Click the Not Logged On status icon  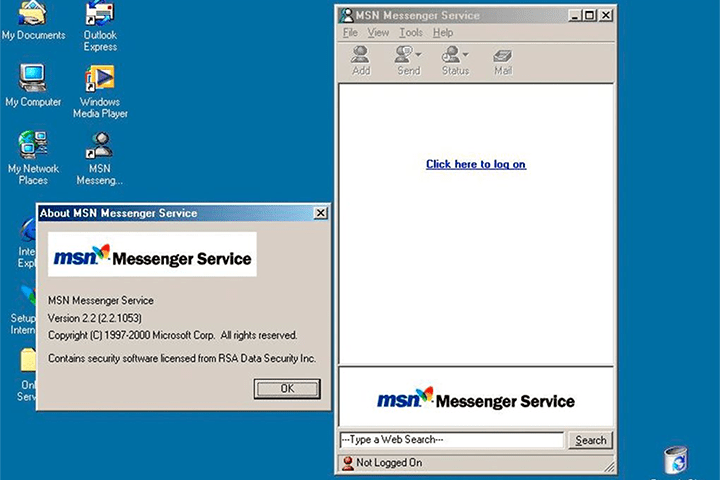[x=348, y=463]
